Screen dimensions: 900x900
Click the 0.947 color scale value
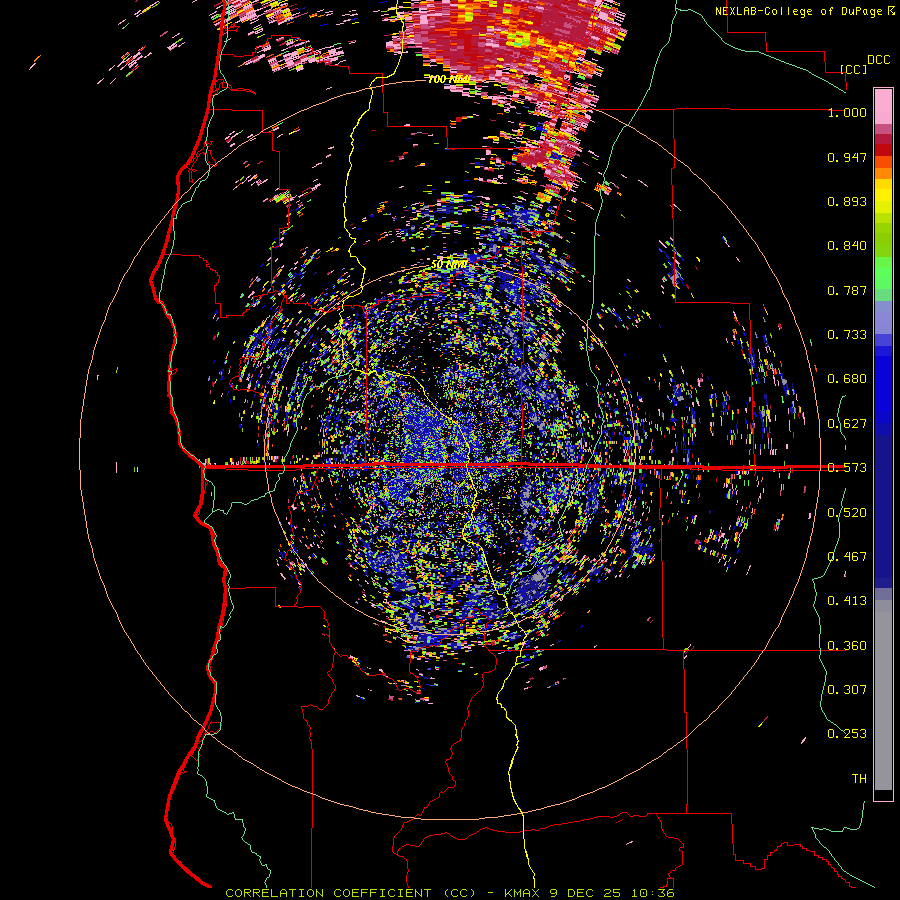pos(847,157)
